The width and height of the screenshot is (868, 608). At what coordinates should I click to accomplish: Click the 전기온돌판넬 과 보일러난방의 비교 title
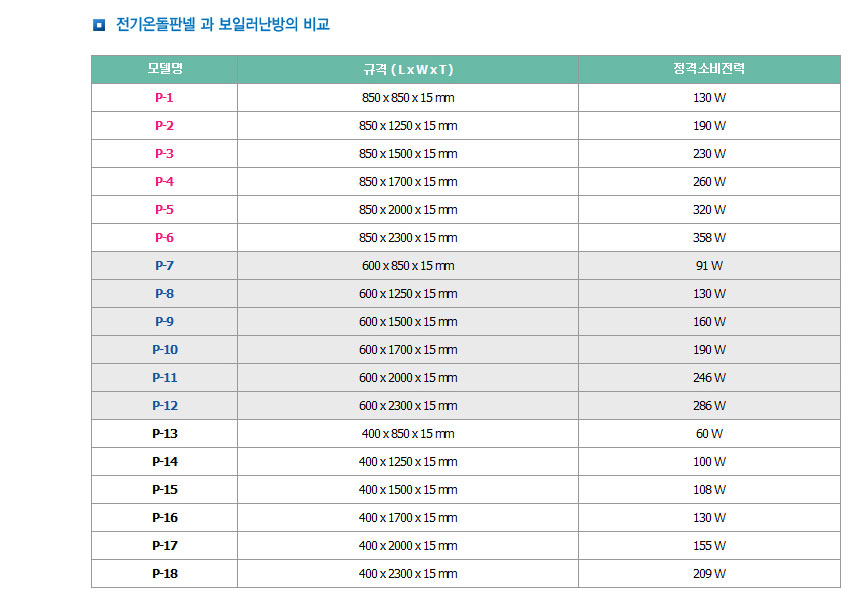point(223,25)
